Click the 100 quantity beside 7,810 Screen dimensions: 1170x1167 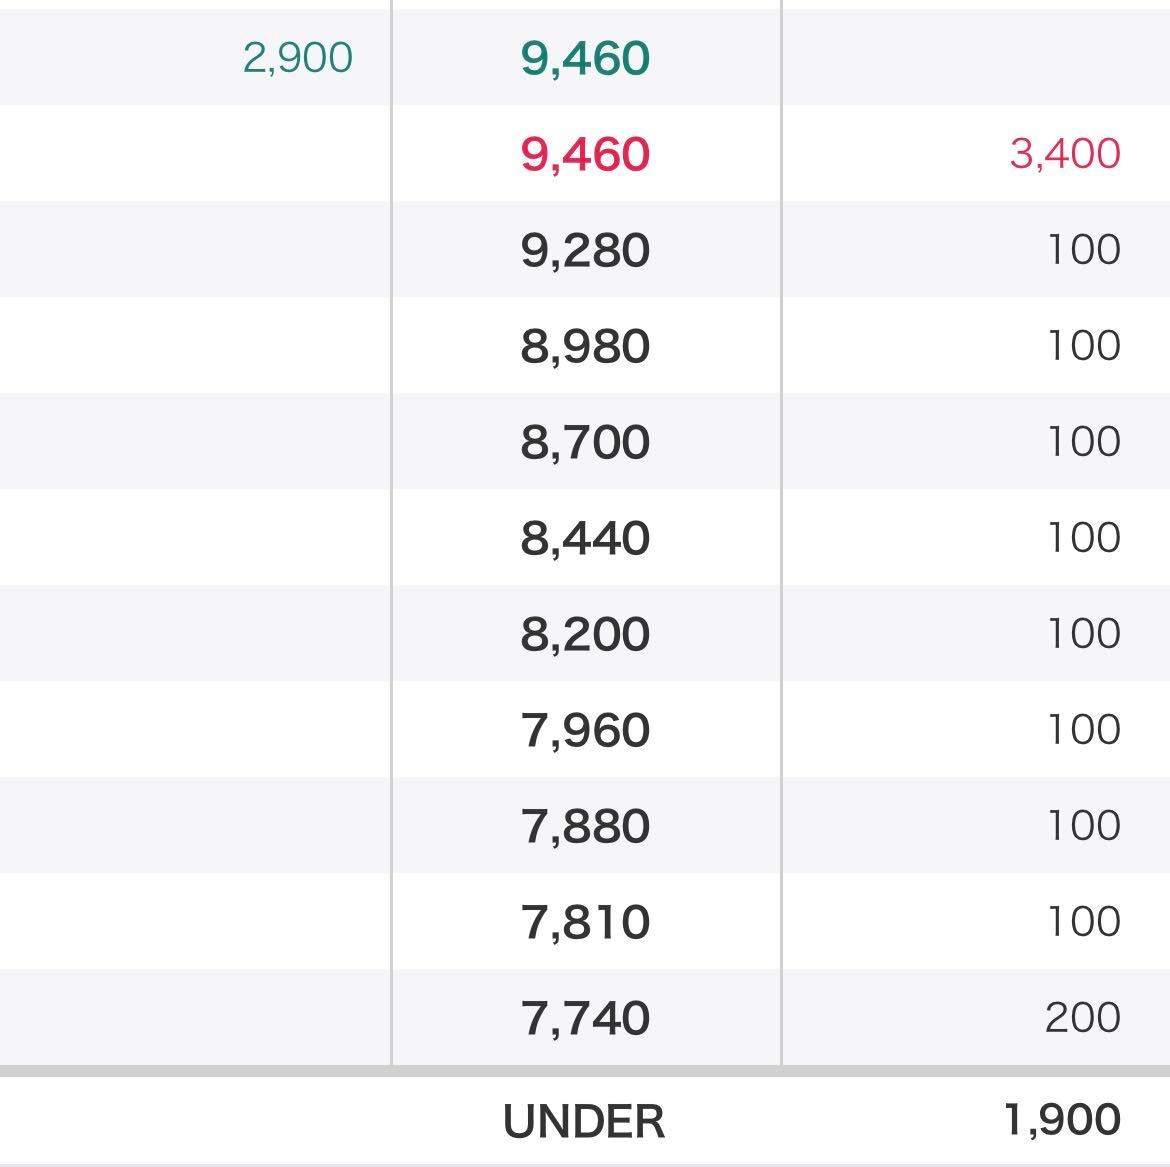[x=1083, y=922]
